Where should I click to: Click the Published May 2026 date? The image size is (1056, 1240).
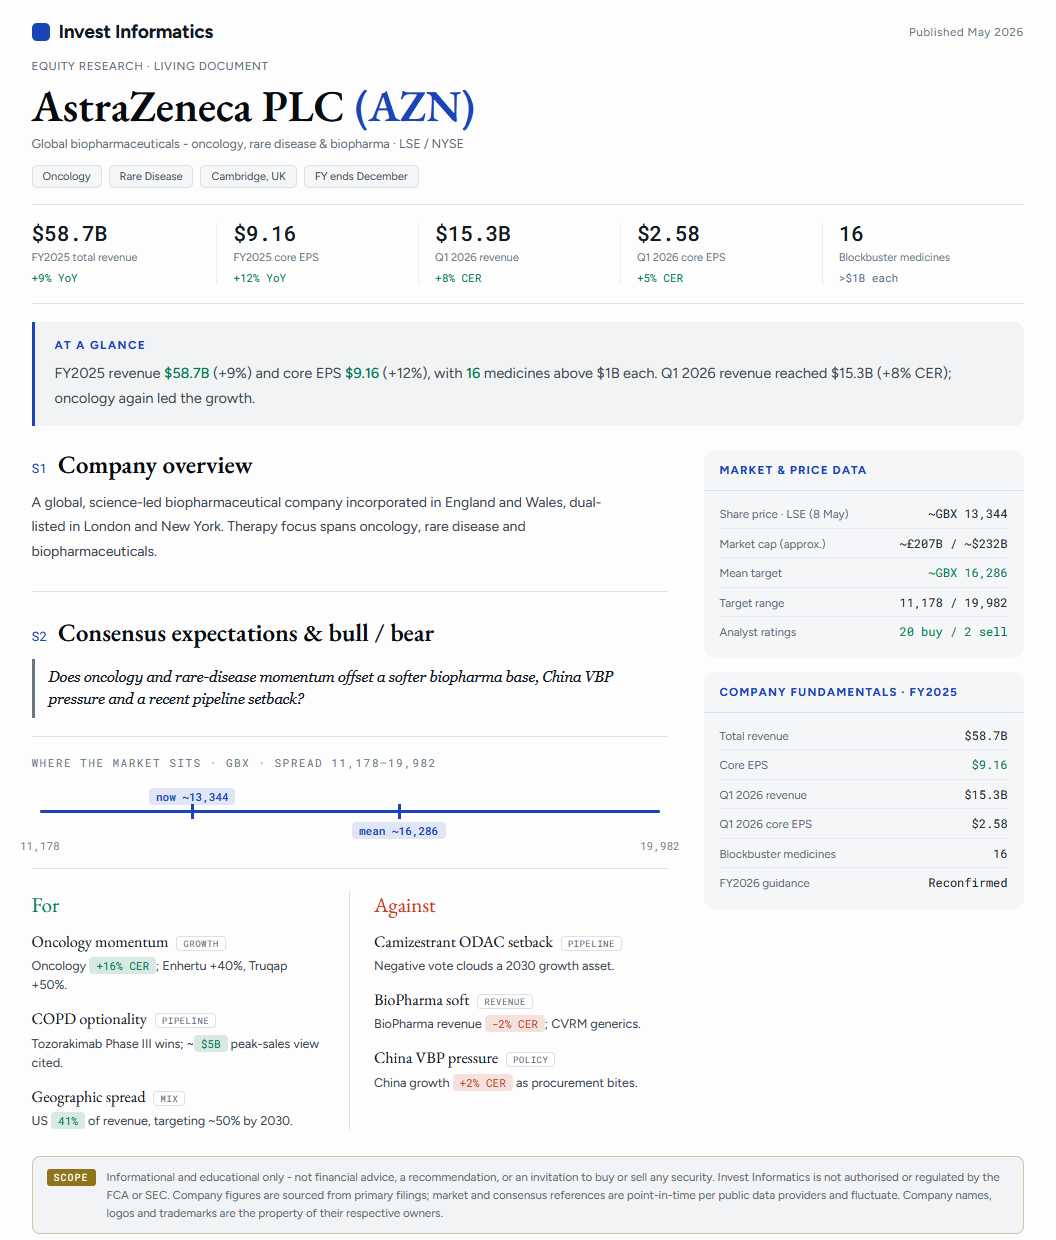pyautogui.click(x=966, y=32)
